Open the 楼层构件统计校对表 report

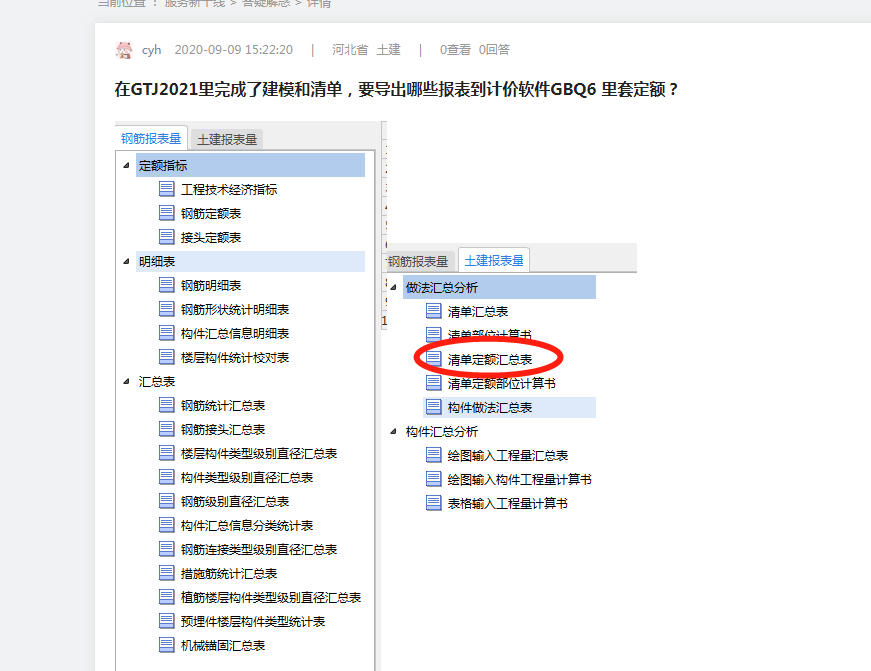[x=235, y=357]
